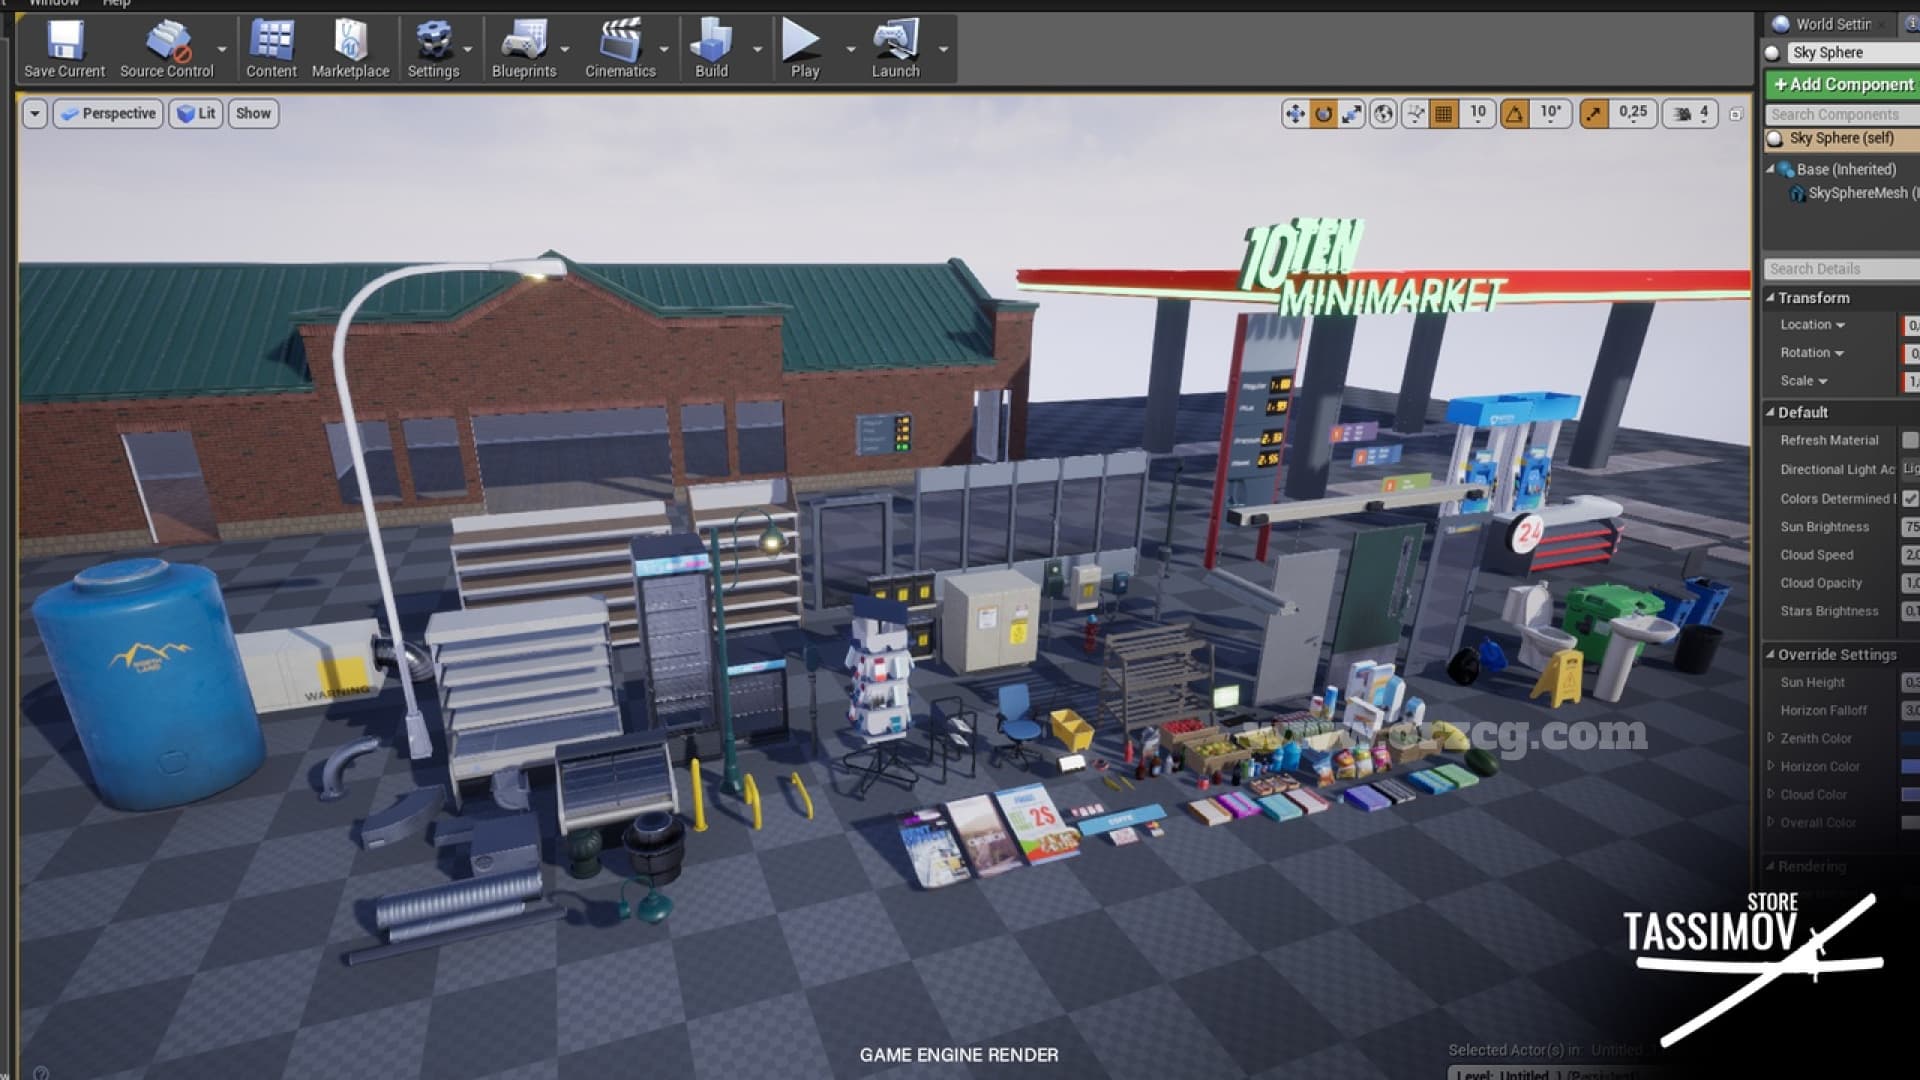This screenshot has width=1920, height=1080.
Task: Open the Content browser icon
Action: pos(271,49)
